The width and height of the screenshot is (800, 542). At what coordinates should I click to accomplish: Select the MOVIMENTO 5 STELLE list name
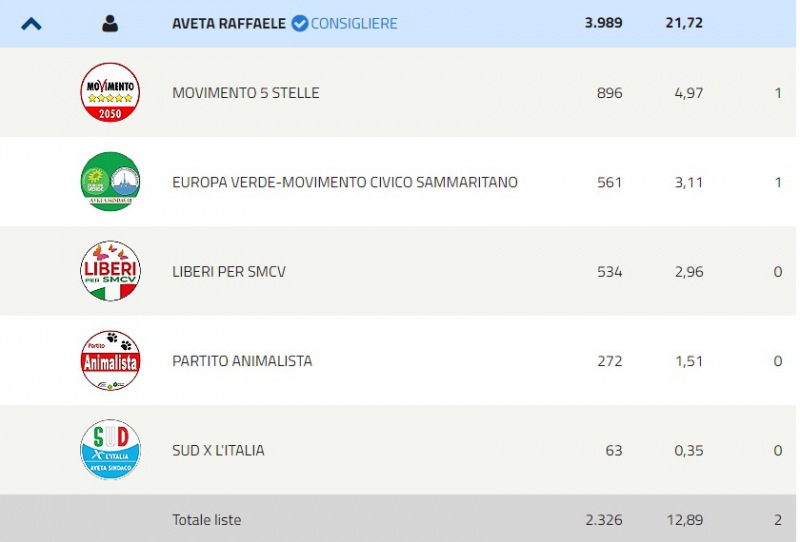pyautogui.click(x=246, y=93)
